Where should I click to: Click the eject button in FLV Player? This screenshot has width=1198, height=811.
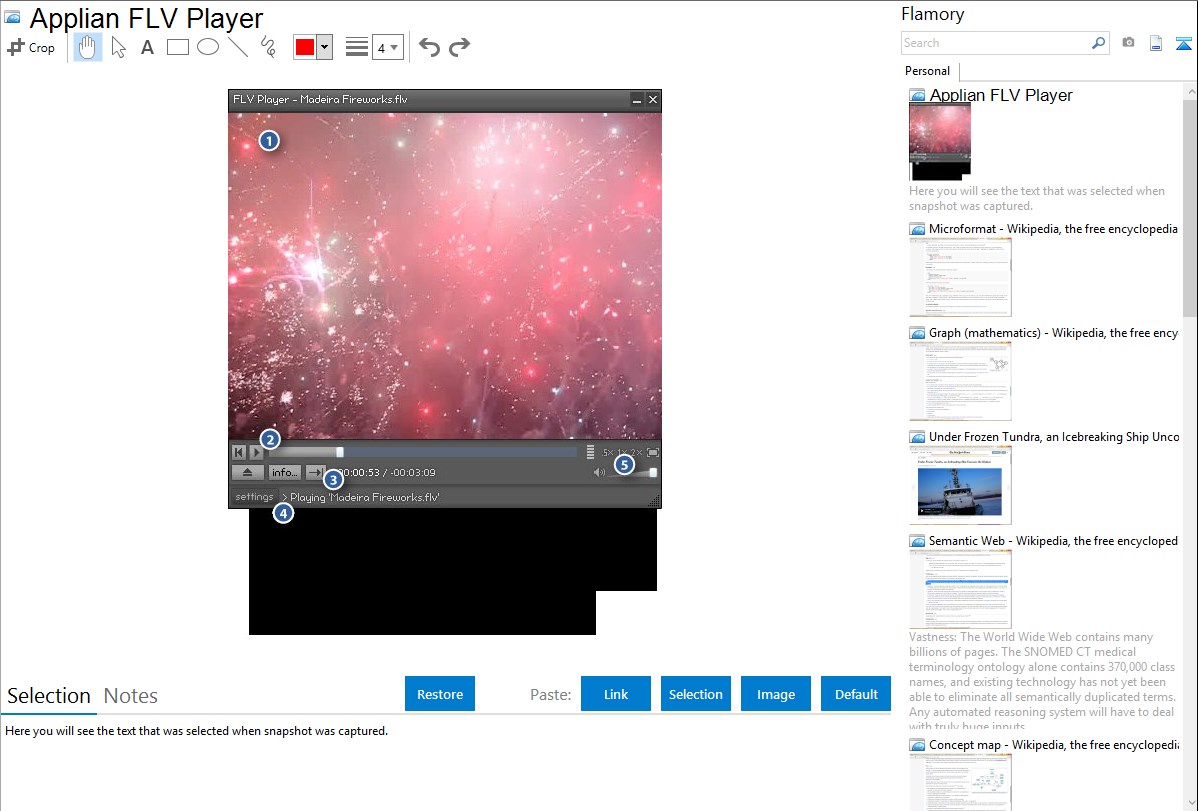coord(248,472)
